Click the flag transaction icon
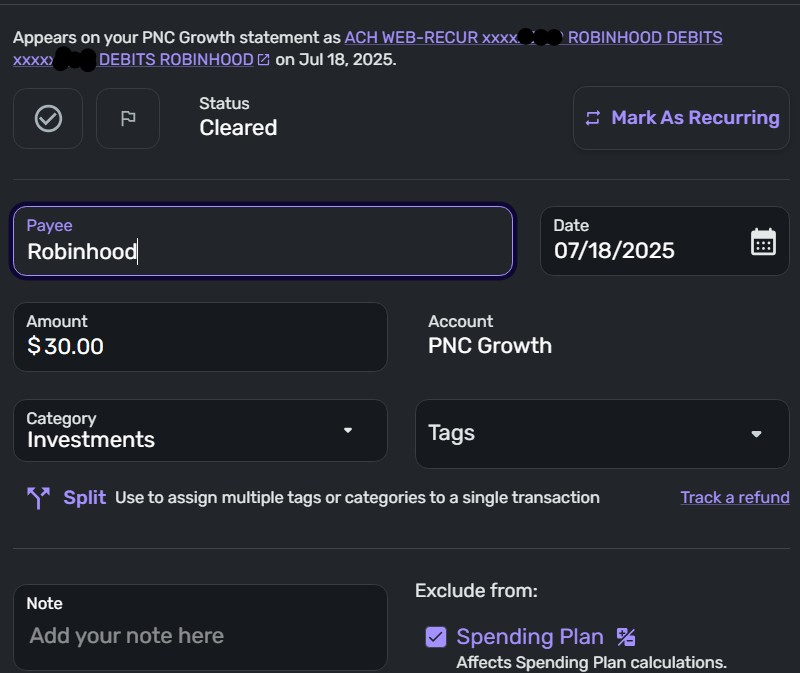Screen dimensions: 800x673 point(128,118)
